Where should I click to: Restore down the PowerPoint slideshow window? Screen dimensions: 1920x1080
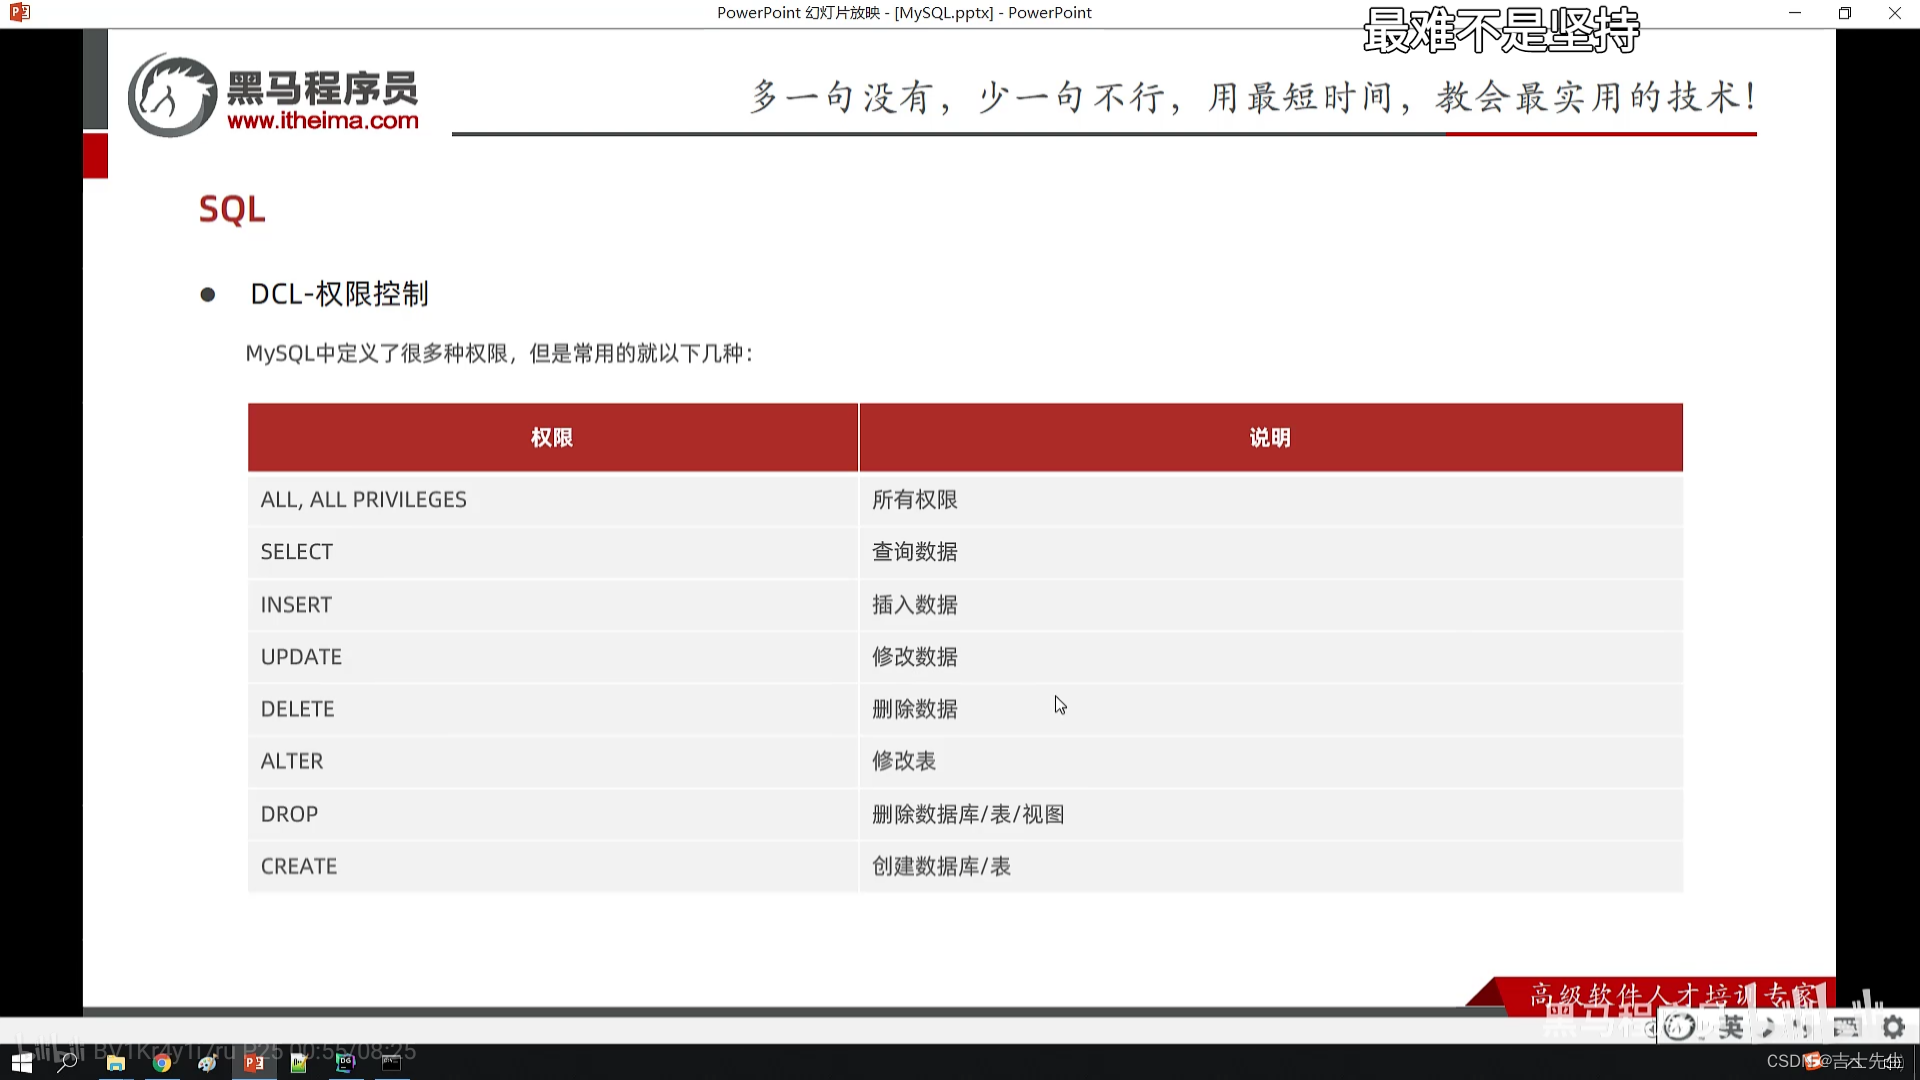click(1844, 13)
